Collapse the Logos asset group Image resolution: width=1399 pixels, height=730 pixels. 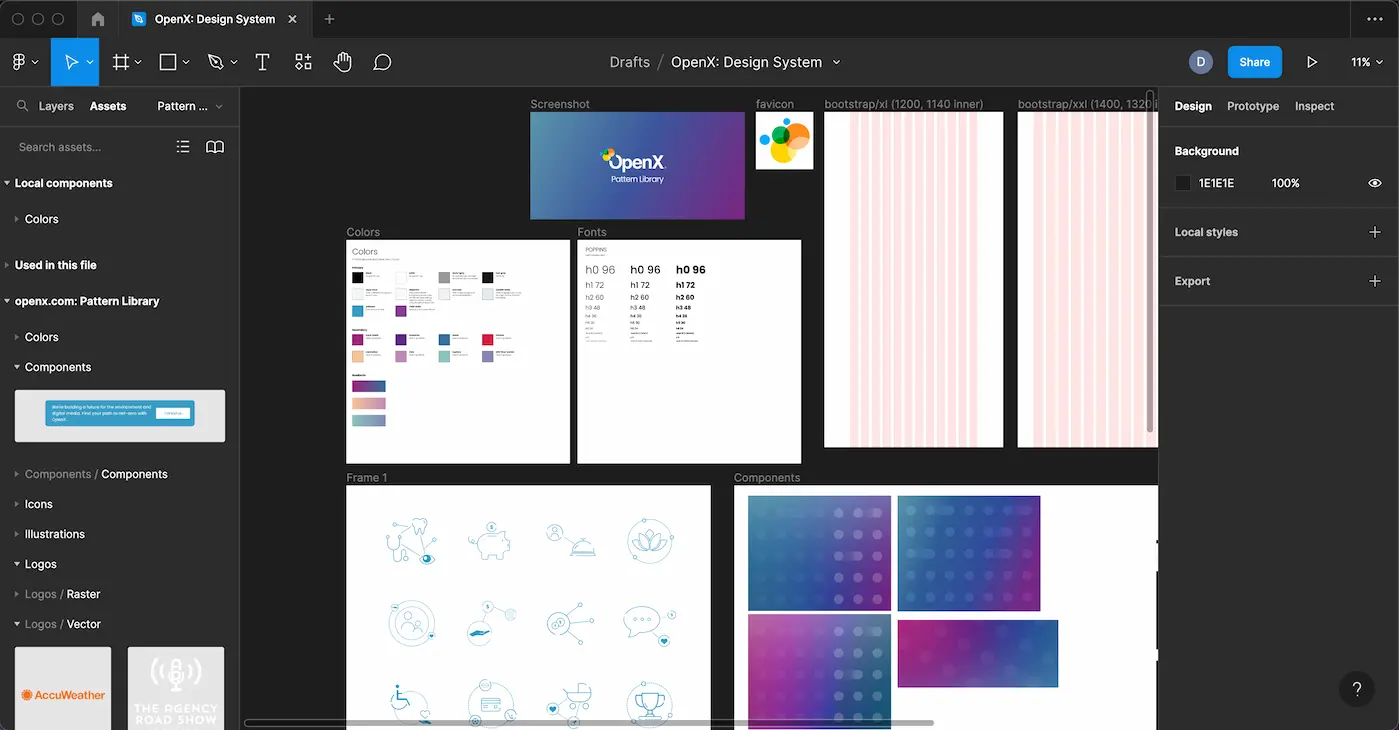click(x=17, y=564)
